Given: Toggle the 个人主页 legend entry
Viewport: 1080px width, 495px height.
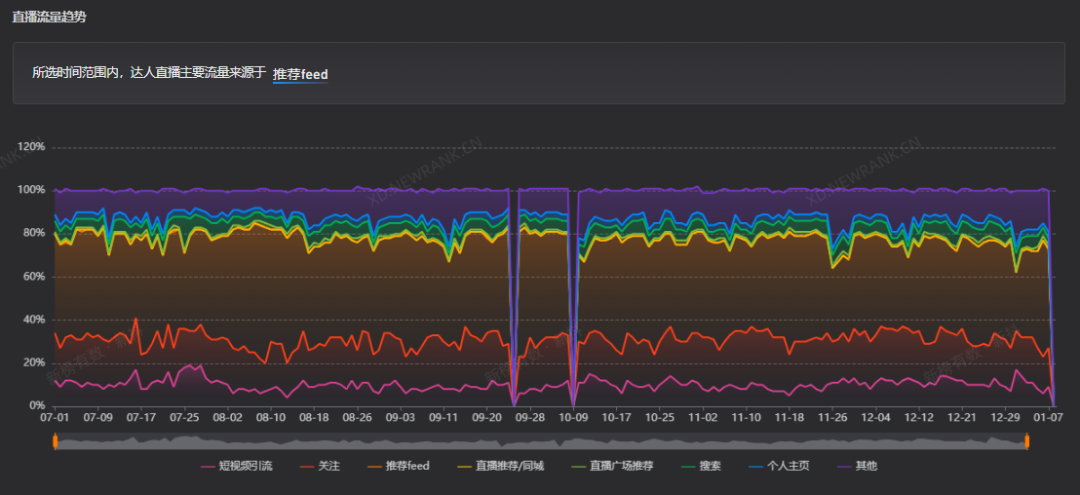Looking at the screenshot, I should click(778, 466).
